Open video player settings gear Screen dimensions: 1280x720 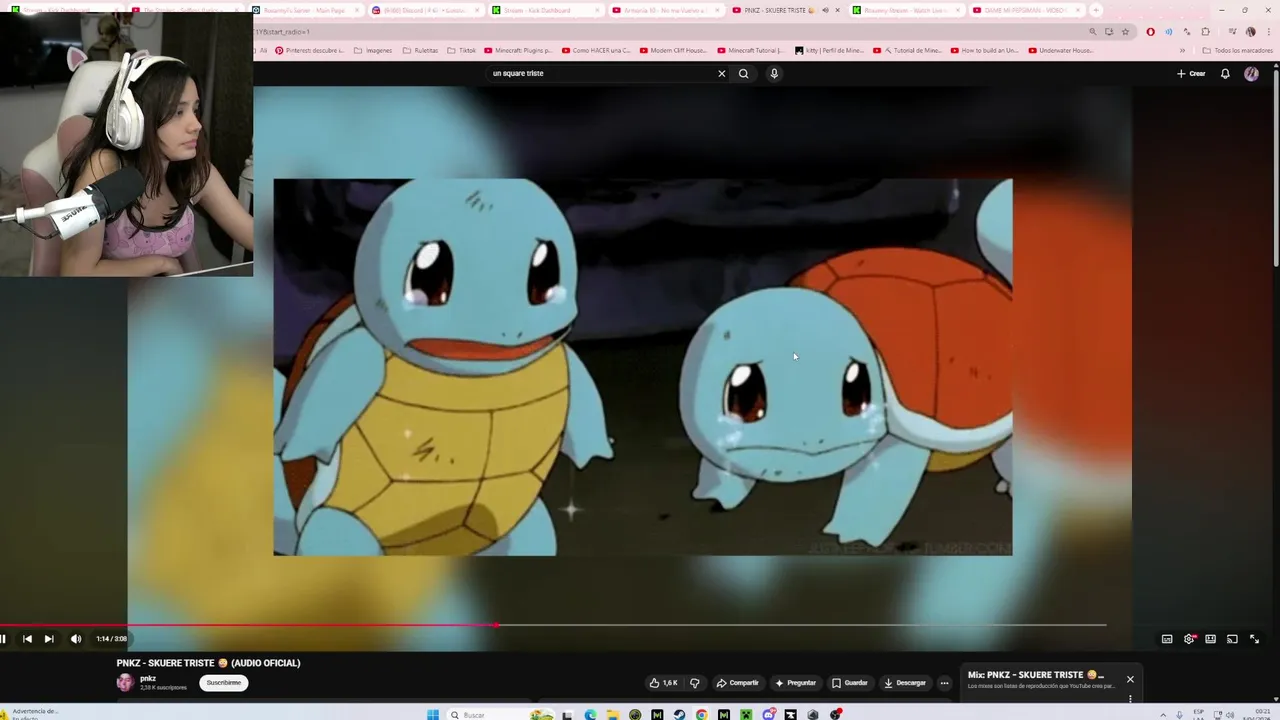click(x=1189, y=639)
